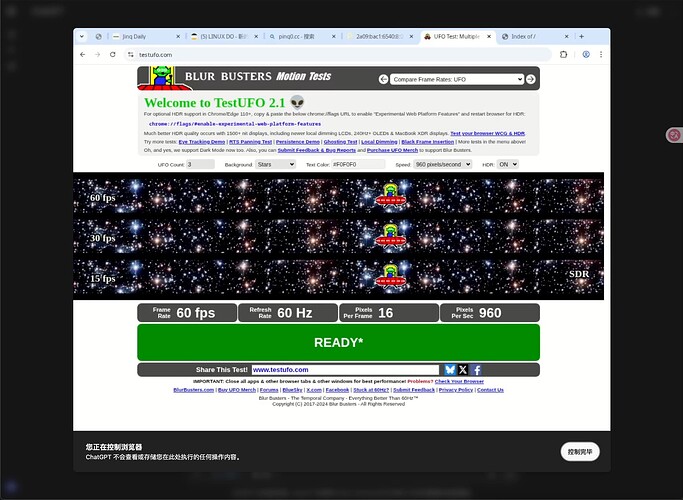
Task: Open Chrome three-dot menu
Action: coord(601,54)
